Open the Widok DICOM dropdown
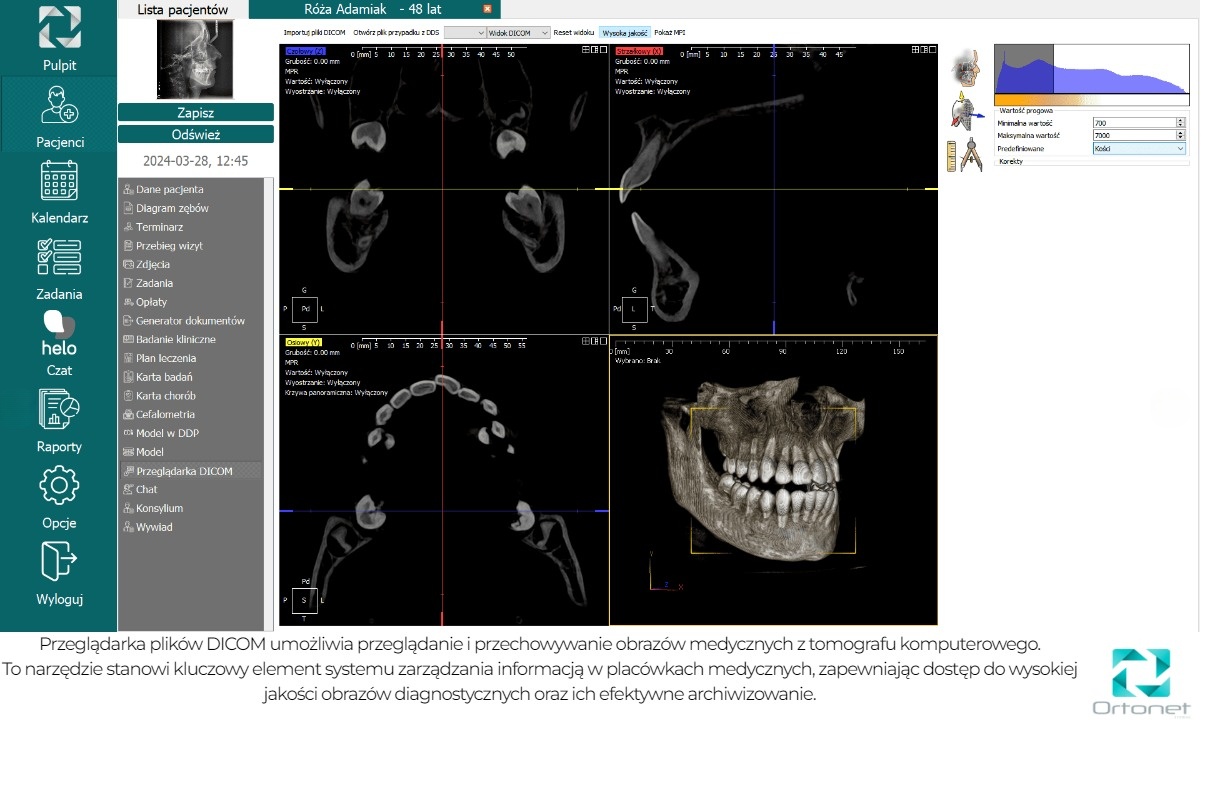The width and height of the screenshot is (1209, 788). point(518,33)
